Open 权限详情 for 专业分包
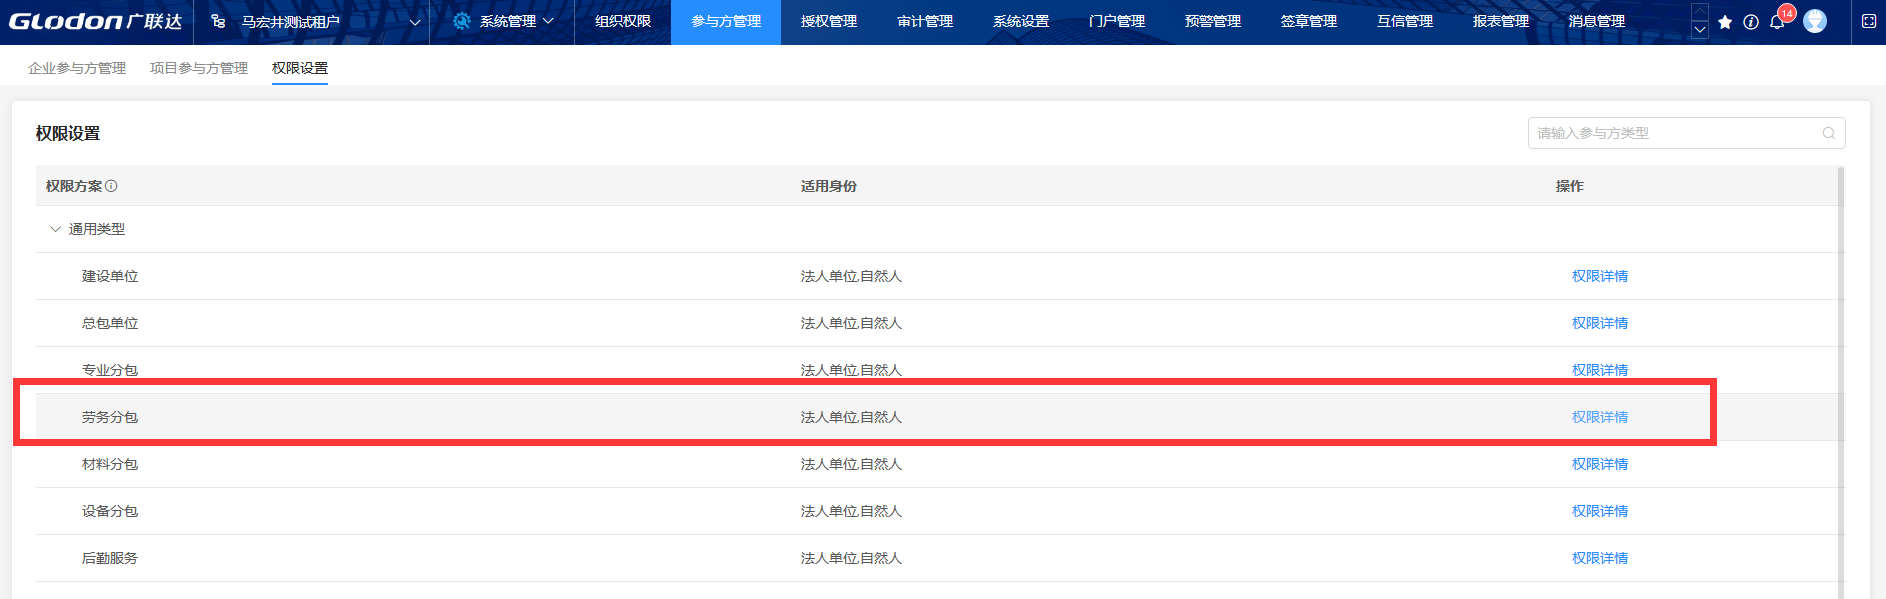The height and width of the screenshot is (599, 1886). coord(1600,370)
